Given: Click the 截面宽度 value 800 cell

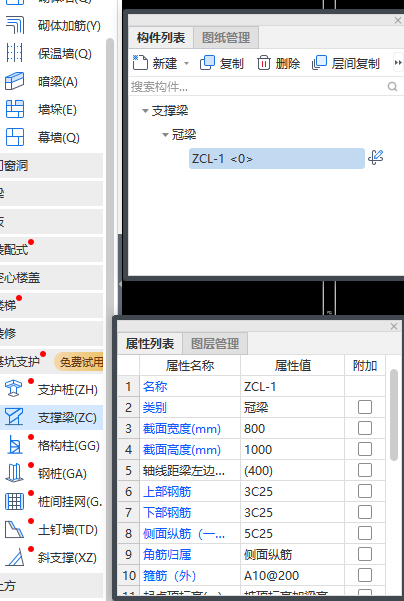Looking at the screenshot, I should click(x=292, y=428).
